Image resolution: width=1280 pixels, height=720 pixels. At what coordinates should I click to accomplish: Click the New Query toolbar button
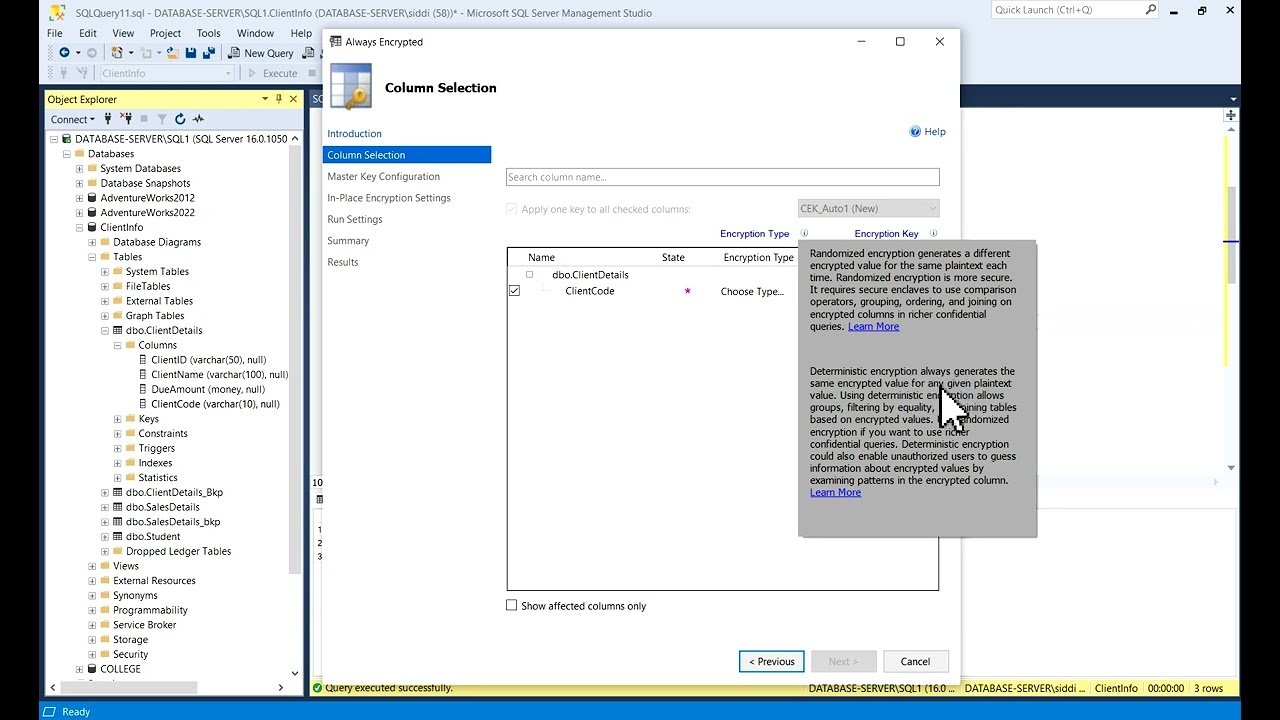click(260, 53)
